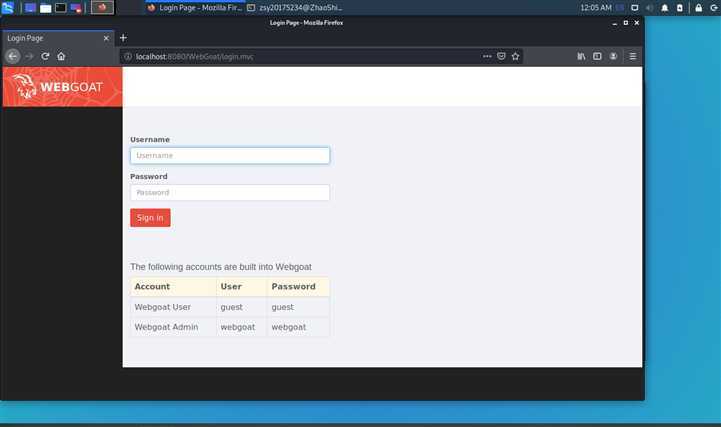Image resolution: width=721 pixels, height=427 pixels.
Task: Close the Firefox window
Action: tap(636, 23)
